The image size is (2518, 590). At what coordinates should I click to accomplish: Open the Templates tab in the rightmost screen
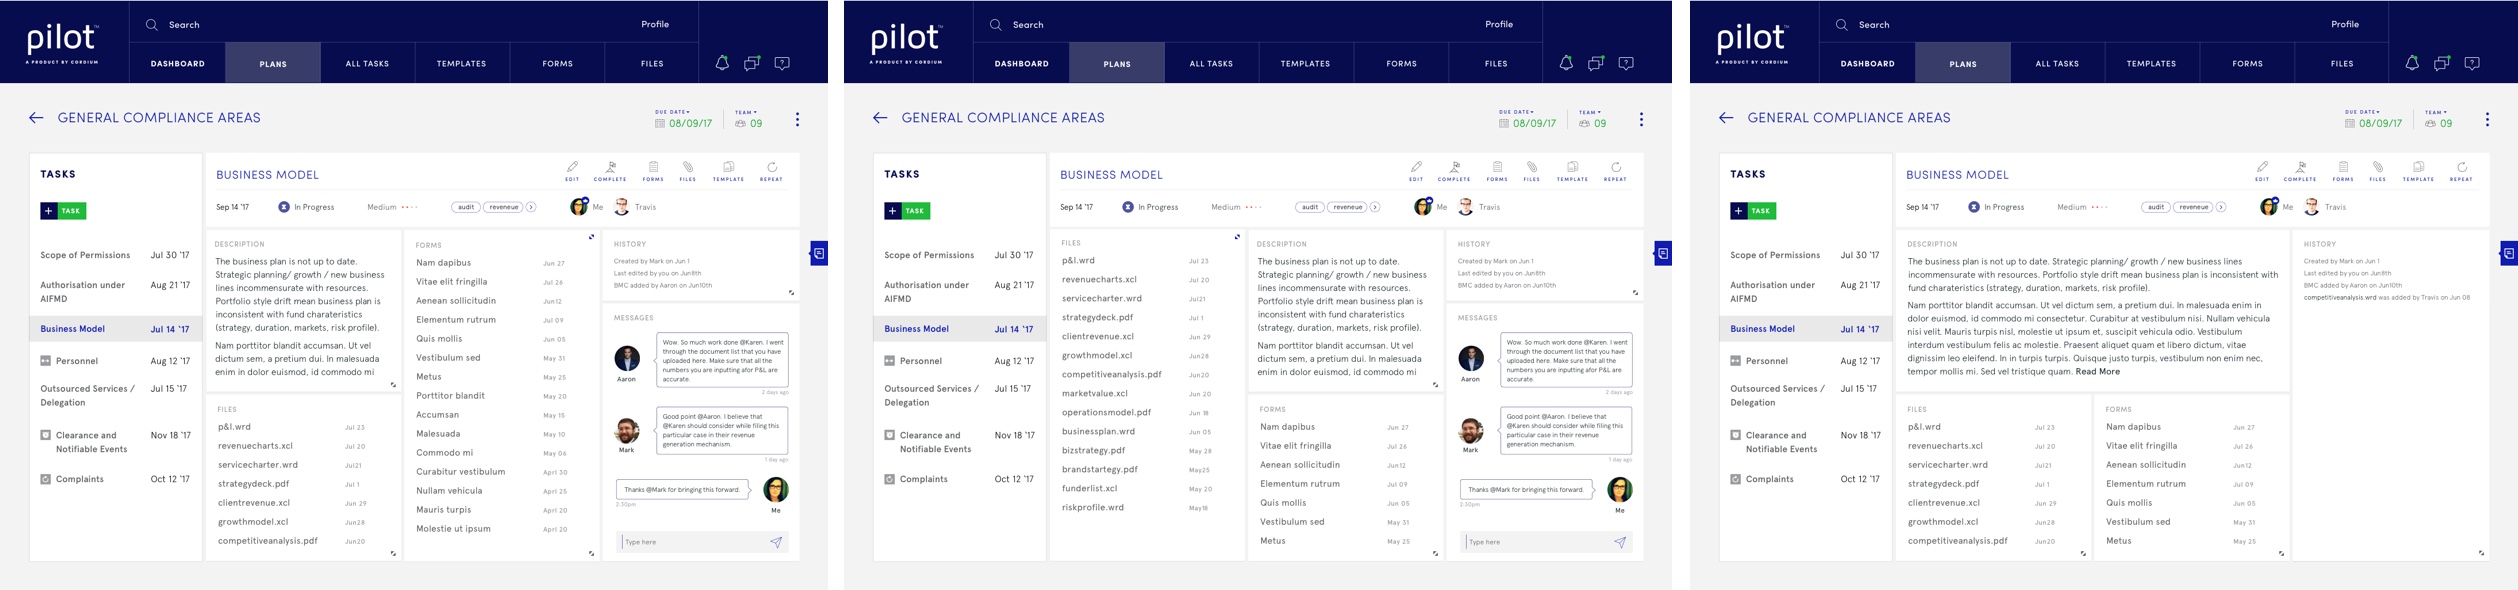[2151, 63]
